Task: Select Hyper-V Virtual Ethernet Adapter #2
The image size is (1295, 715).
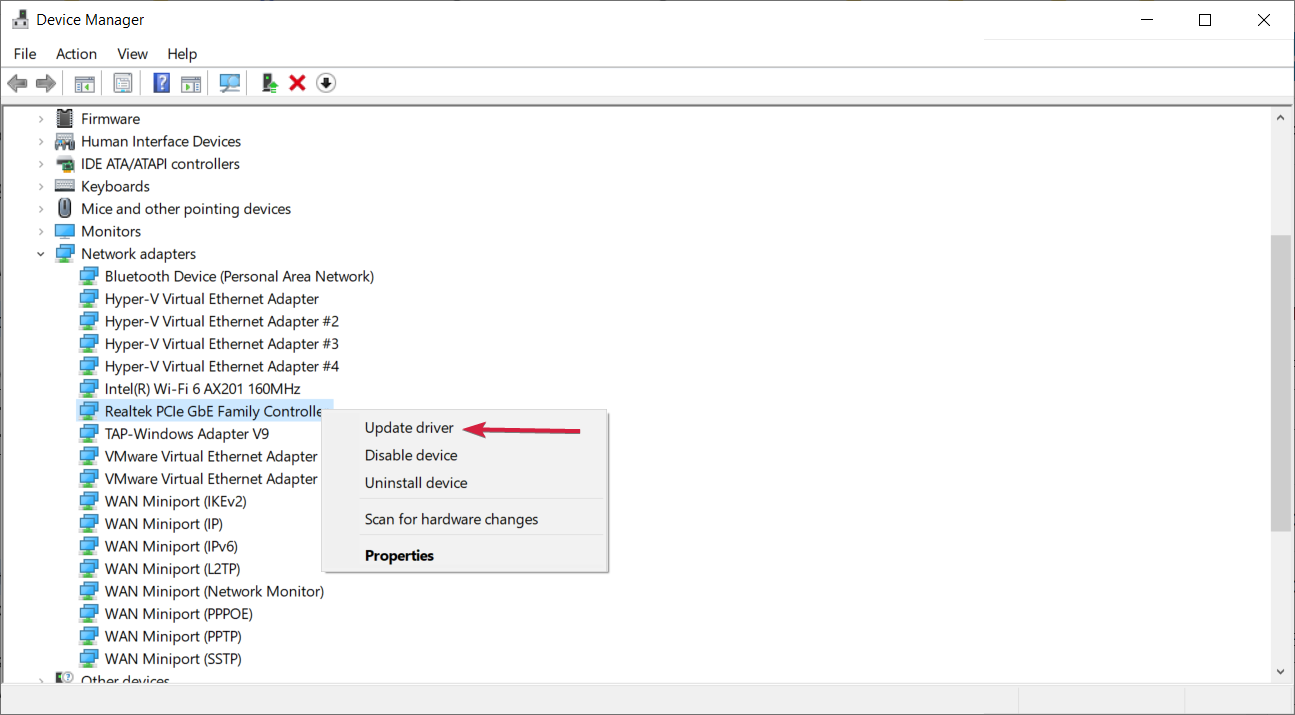Action: click(222, 321)
